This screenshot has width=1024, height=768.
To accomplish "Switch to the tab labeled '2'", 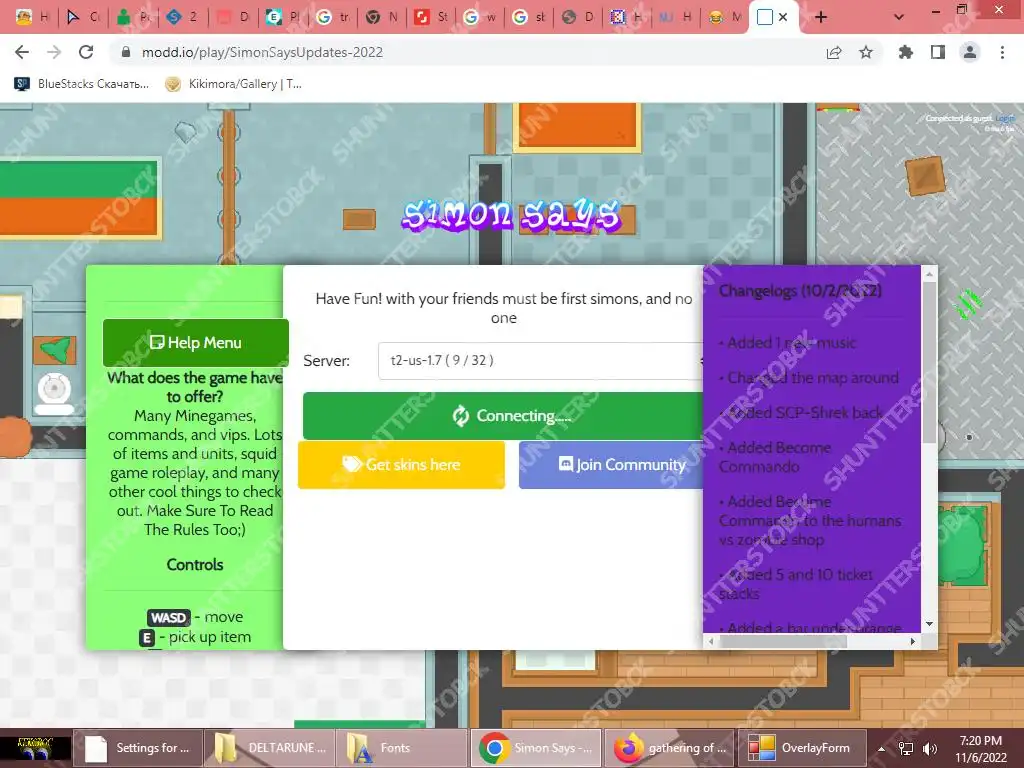I will pyautogui.click(x=183, y=17).
